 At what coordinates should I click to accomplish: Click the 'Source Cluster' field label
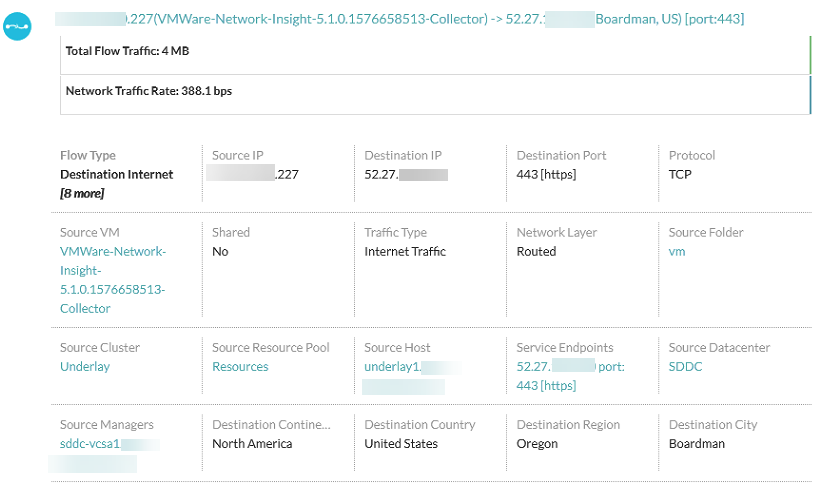(100, 347)
